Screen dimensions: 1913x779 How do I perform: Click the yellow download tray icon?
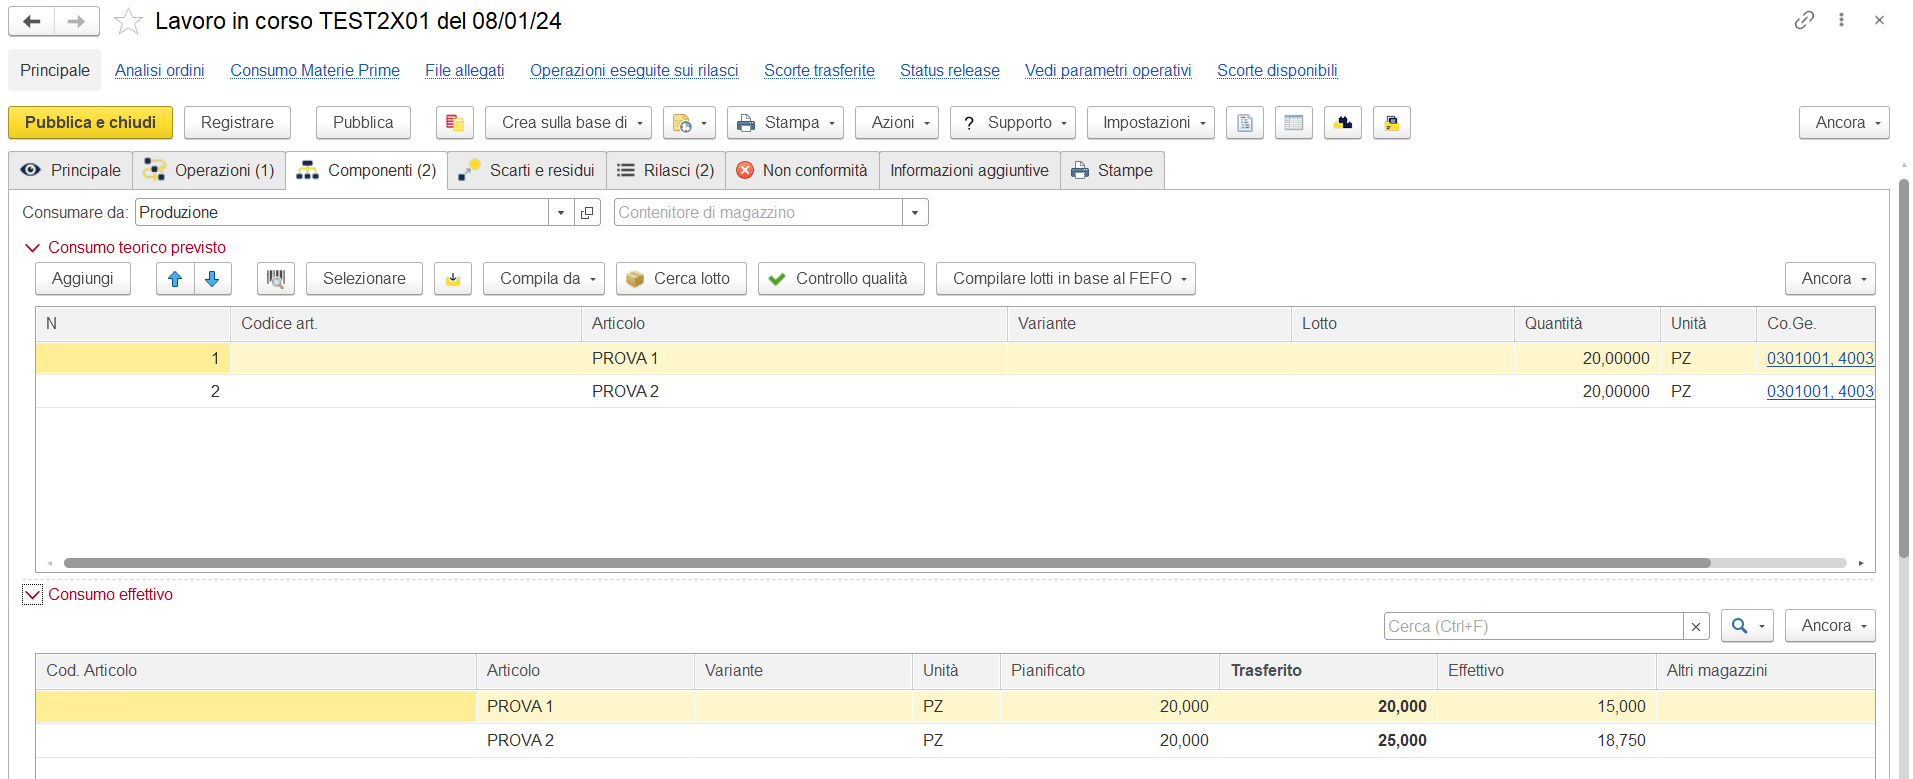pos(453,279)
